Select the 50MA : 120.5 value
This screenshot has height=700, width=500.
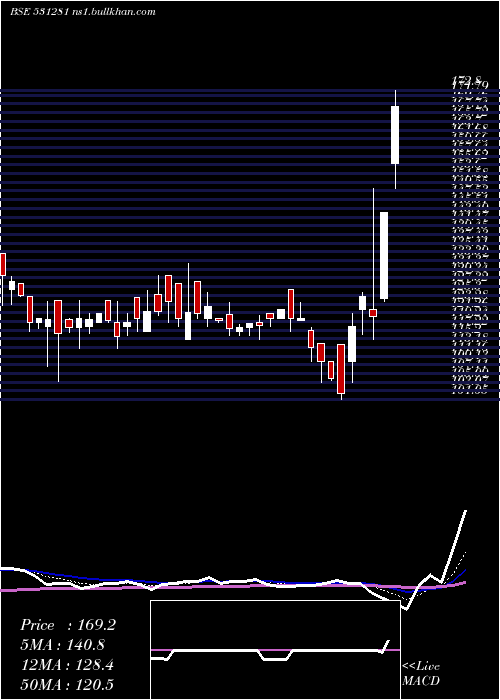pos(67,684)
